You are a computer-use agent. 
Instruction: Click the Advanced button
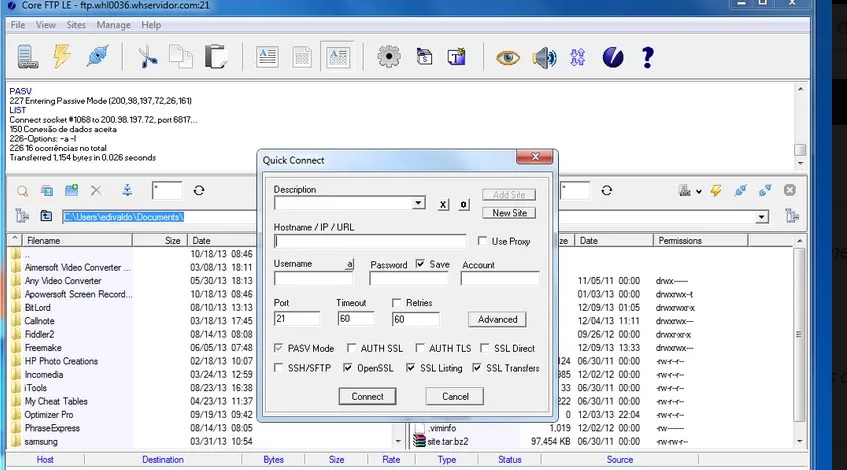coord(497,320)
